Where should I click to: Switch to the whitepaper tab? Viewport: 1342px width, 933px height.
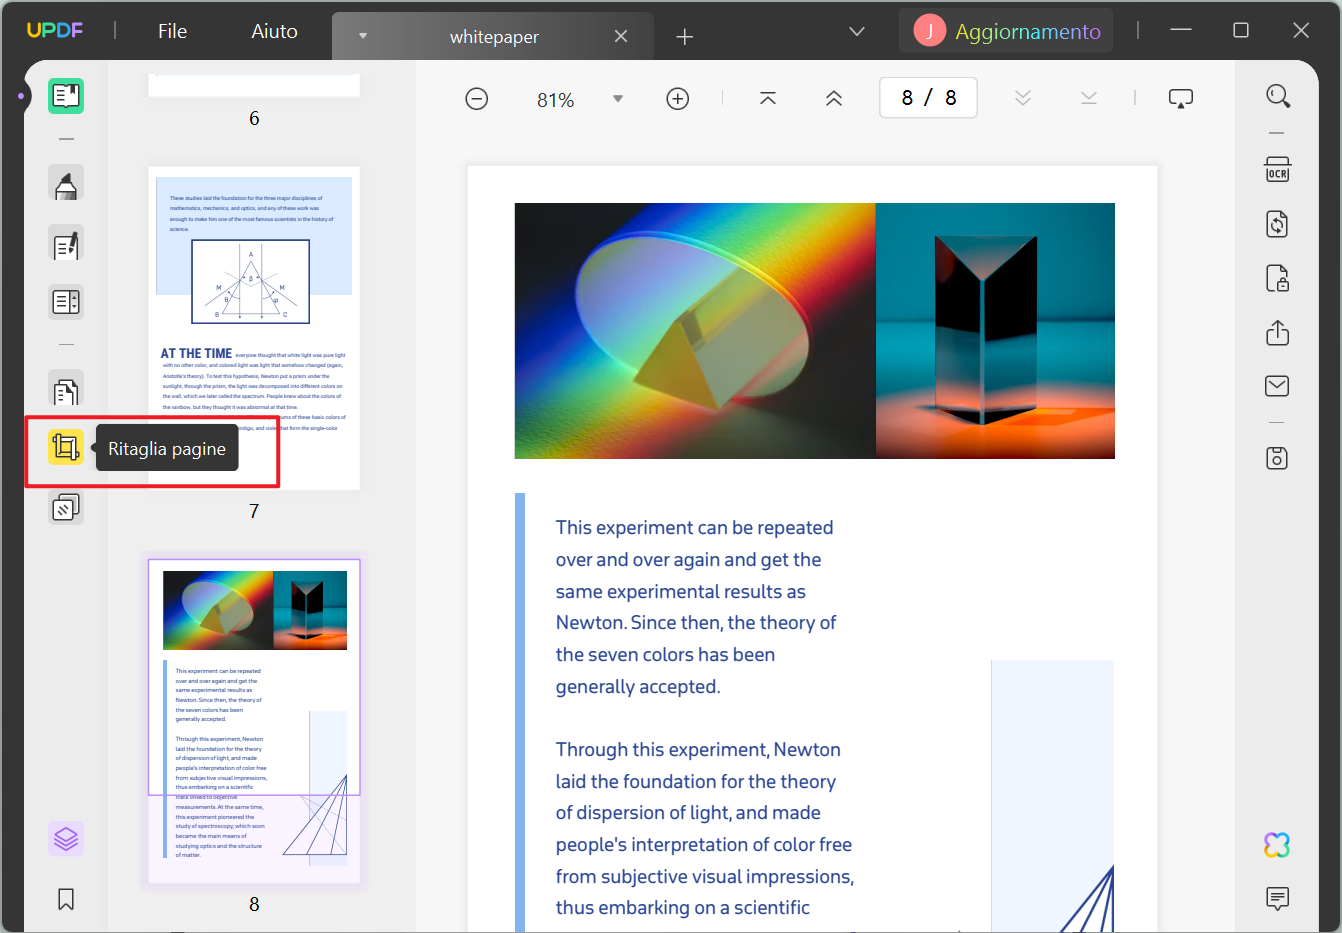[494, 37]
